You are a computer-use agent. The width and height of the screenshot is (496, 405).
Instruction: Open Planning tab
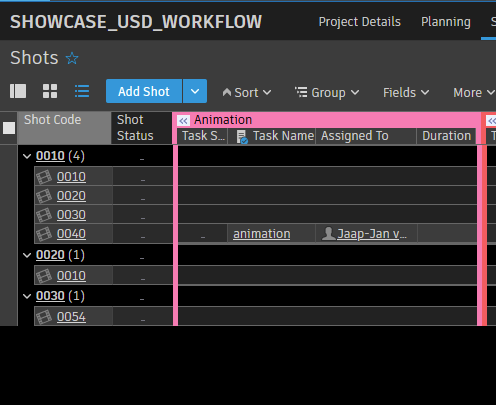(446, 22)
